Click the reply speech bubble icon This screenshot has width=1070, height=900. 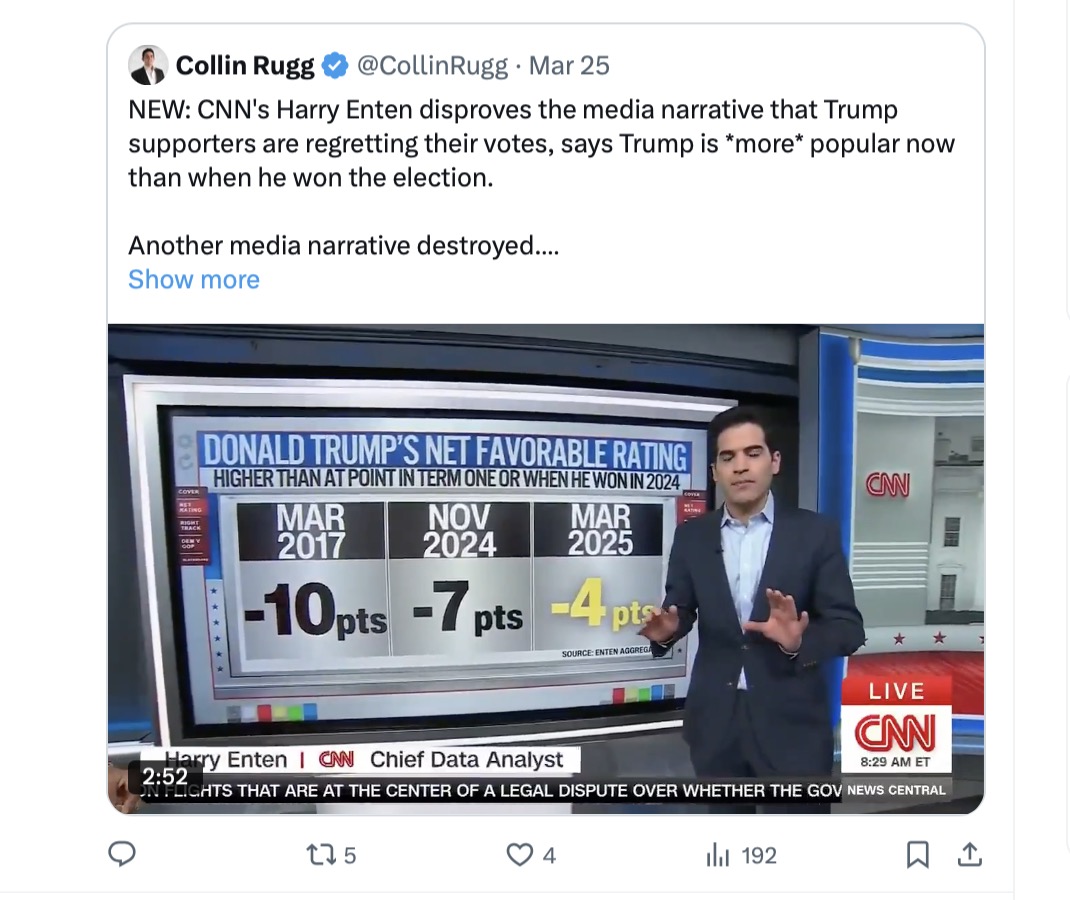pyautogui.click(x=122, y=854)
